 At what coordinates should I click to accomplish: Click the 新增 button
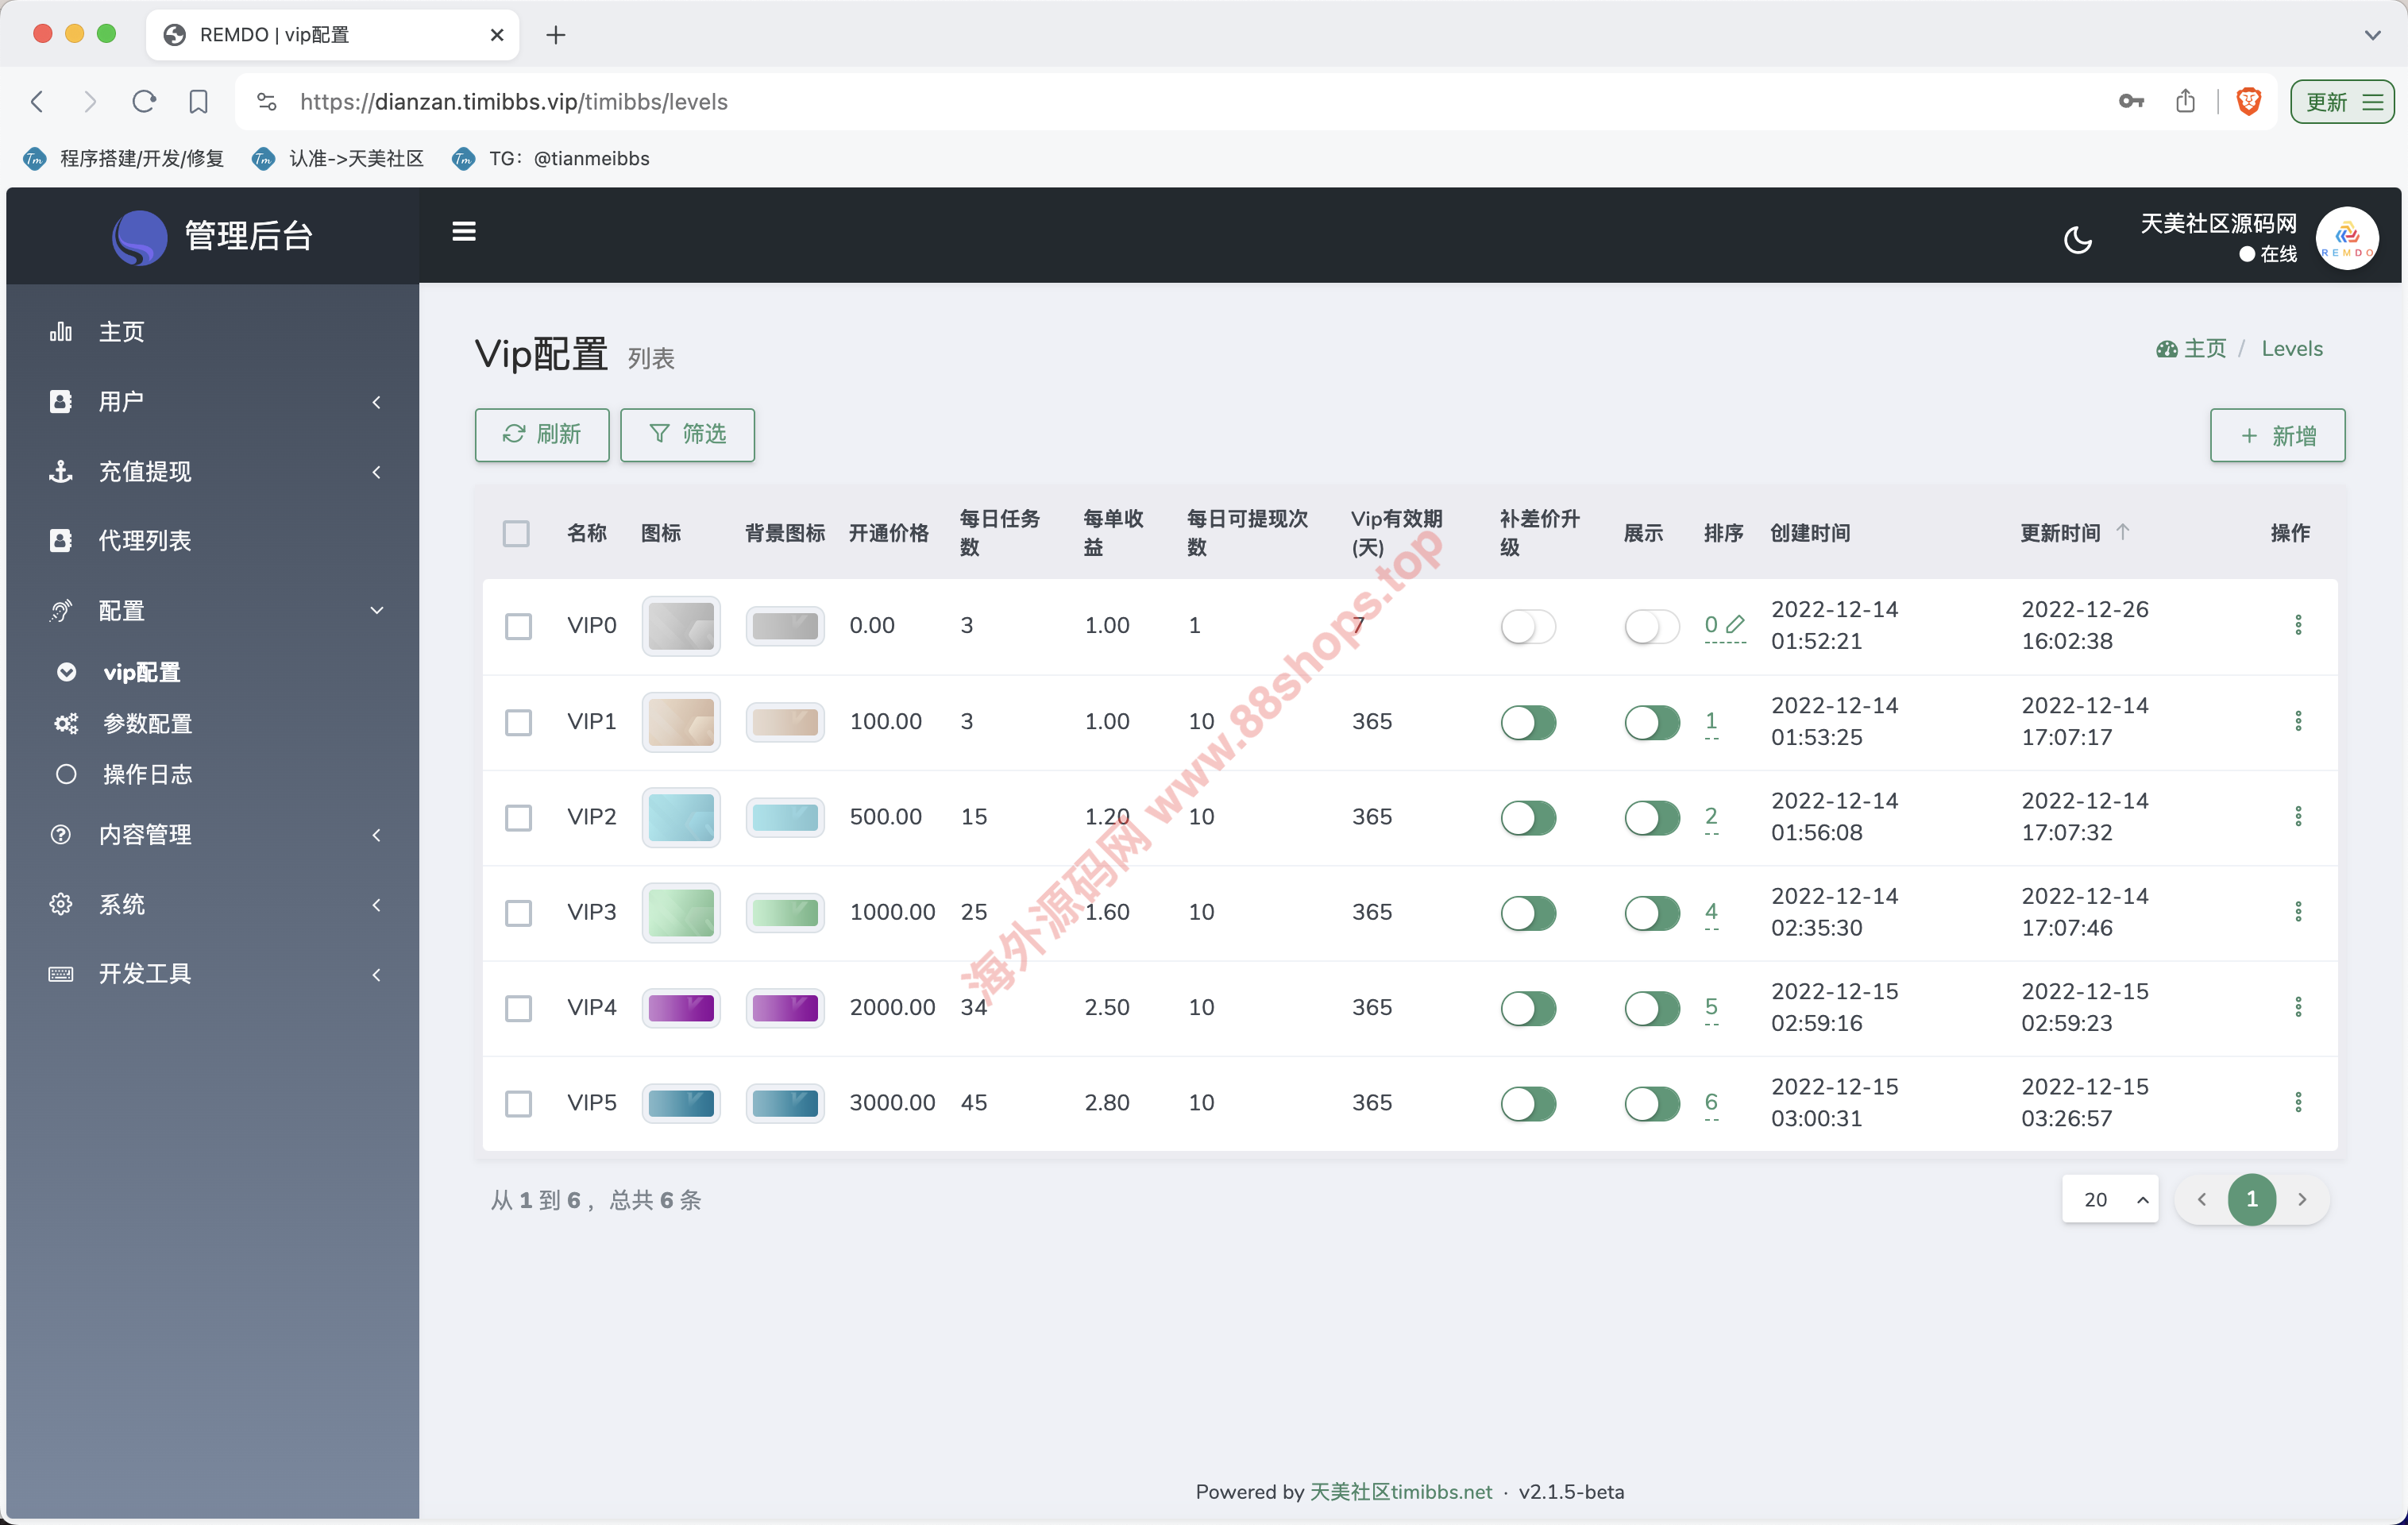coord(2276,436)
